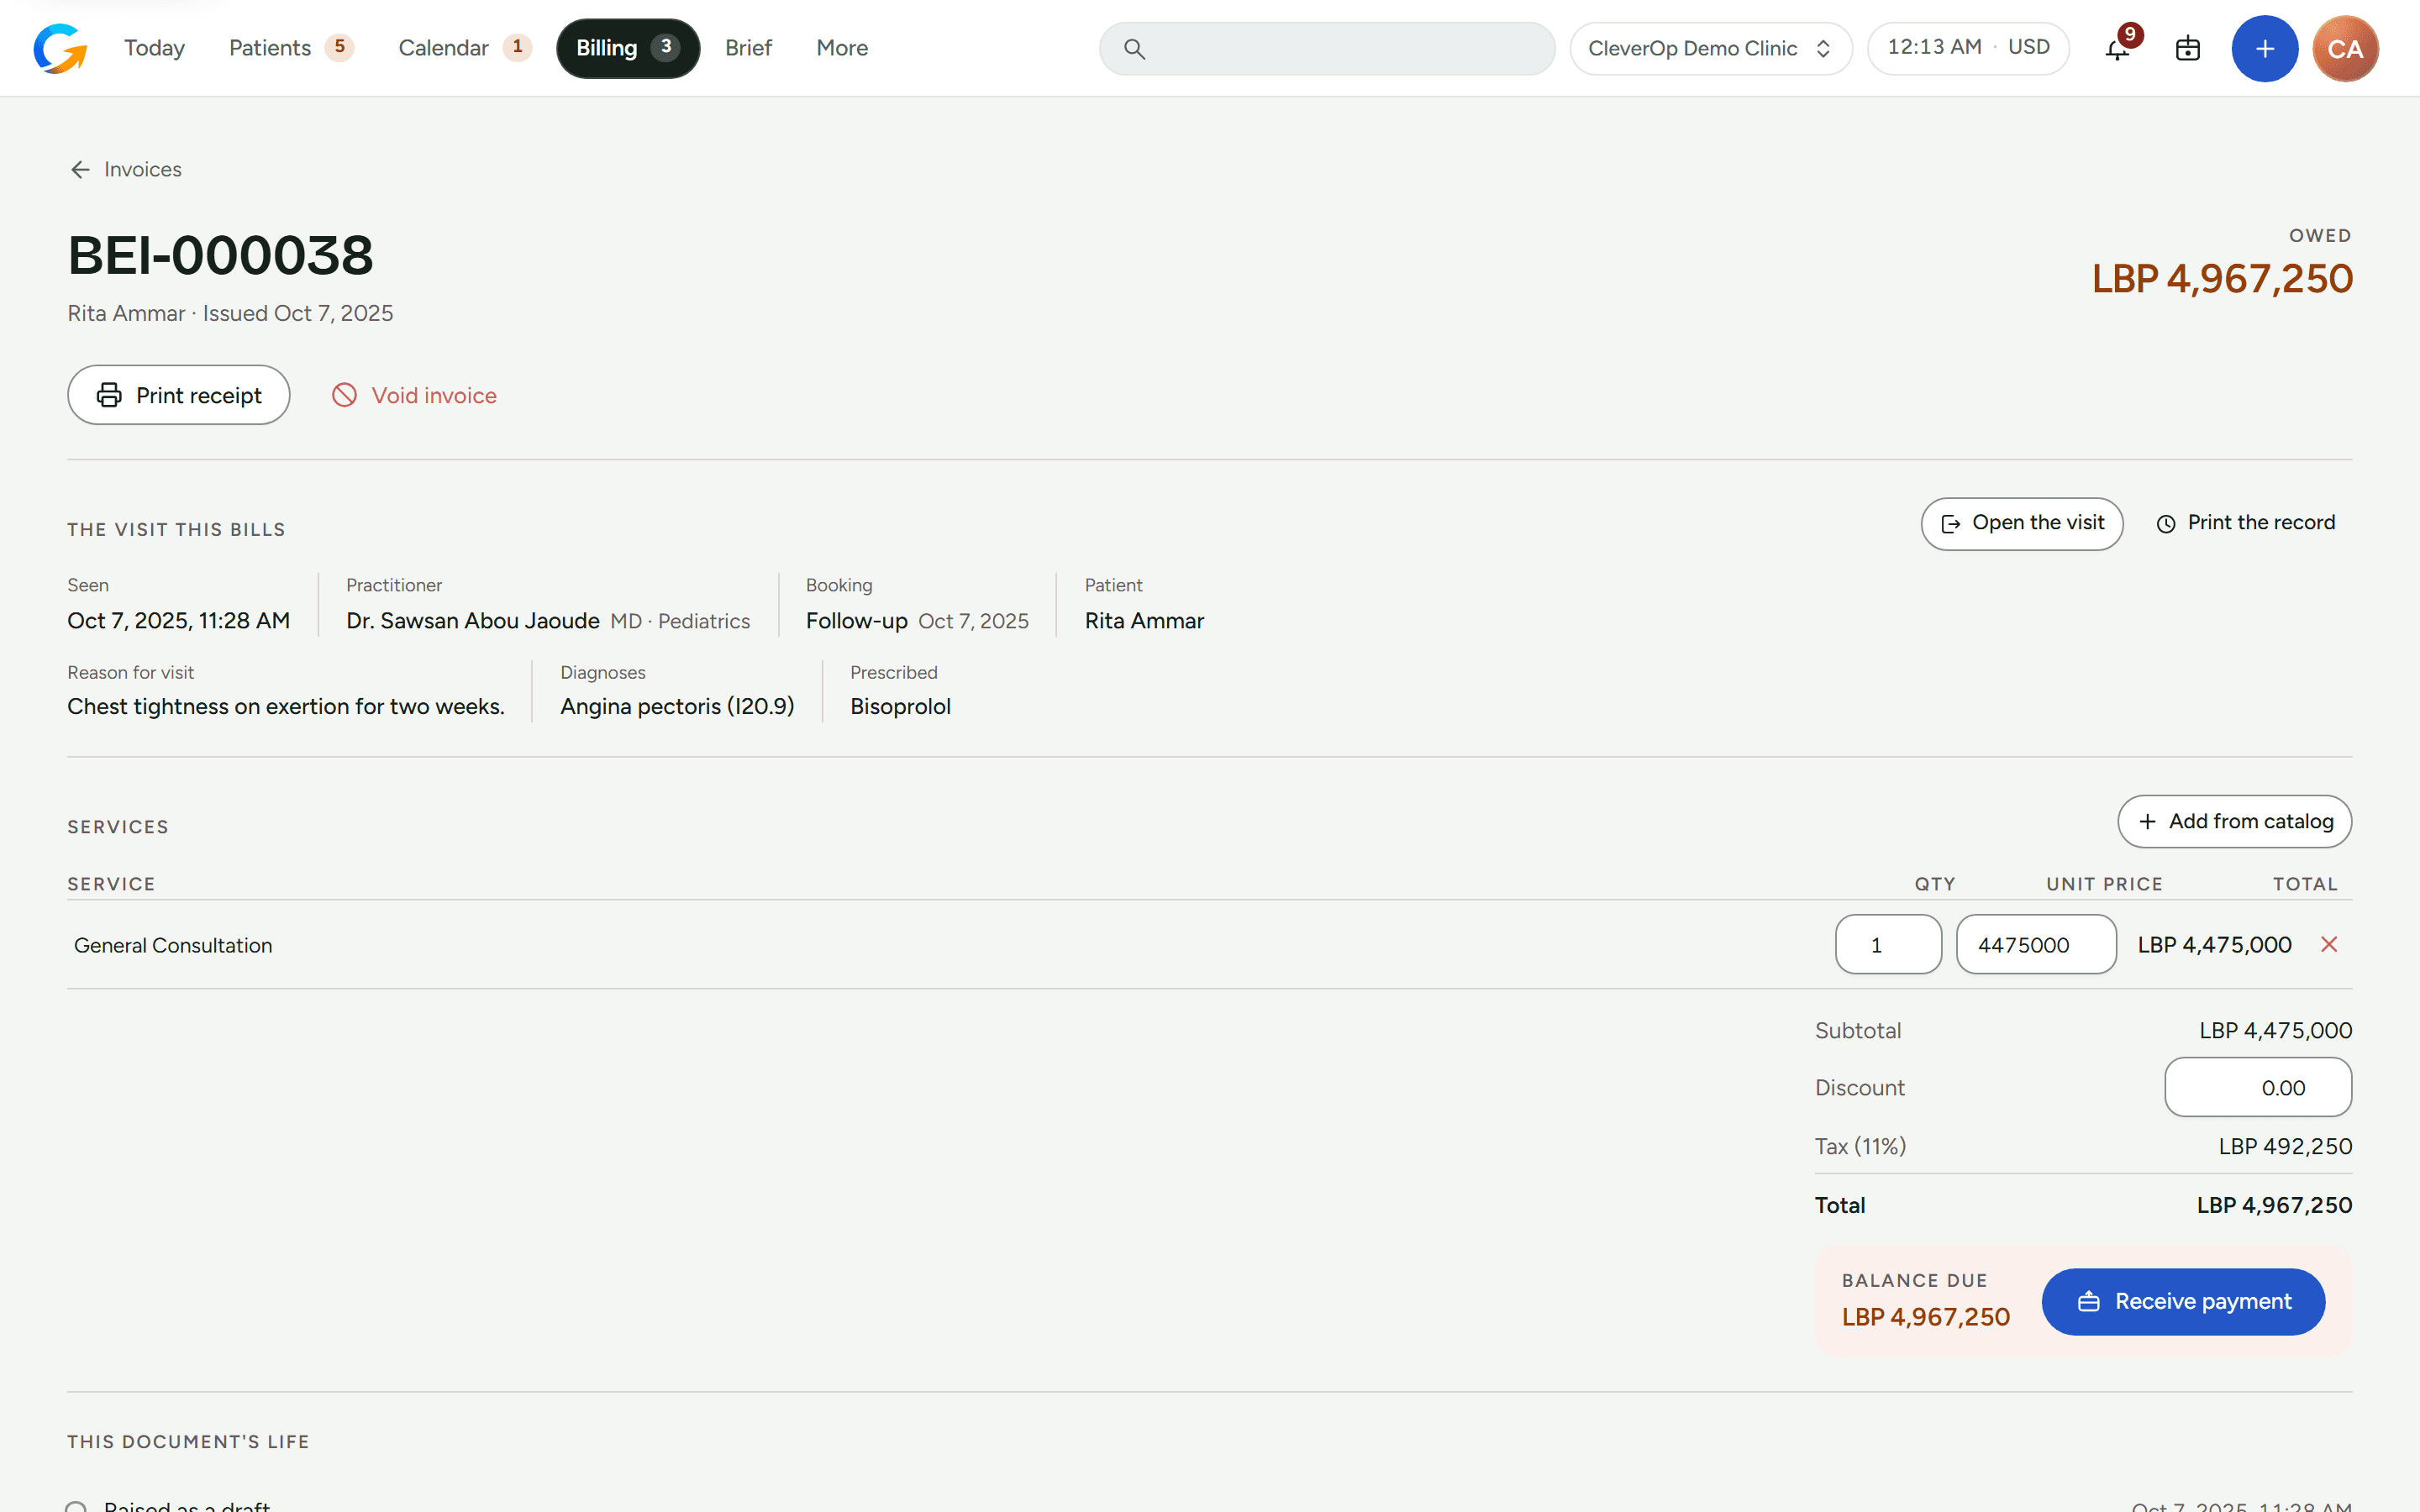Select the Billing tab

tap(627, 48)
